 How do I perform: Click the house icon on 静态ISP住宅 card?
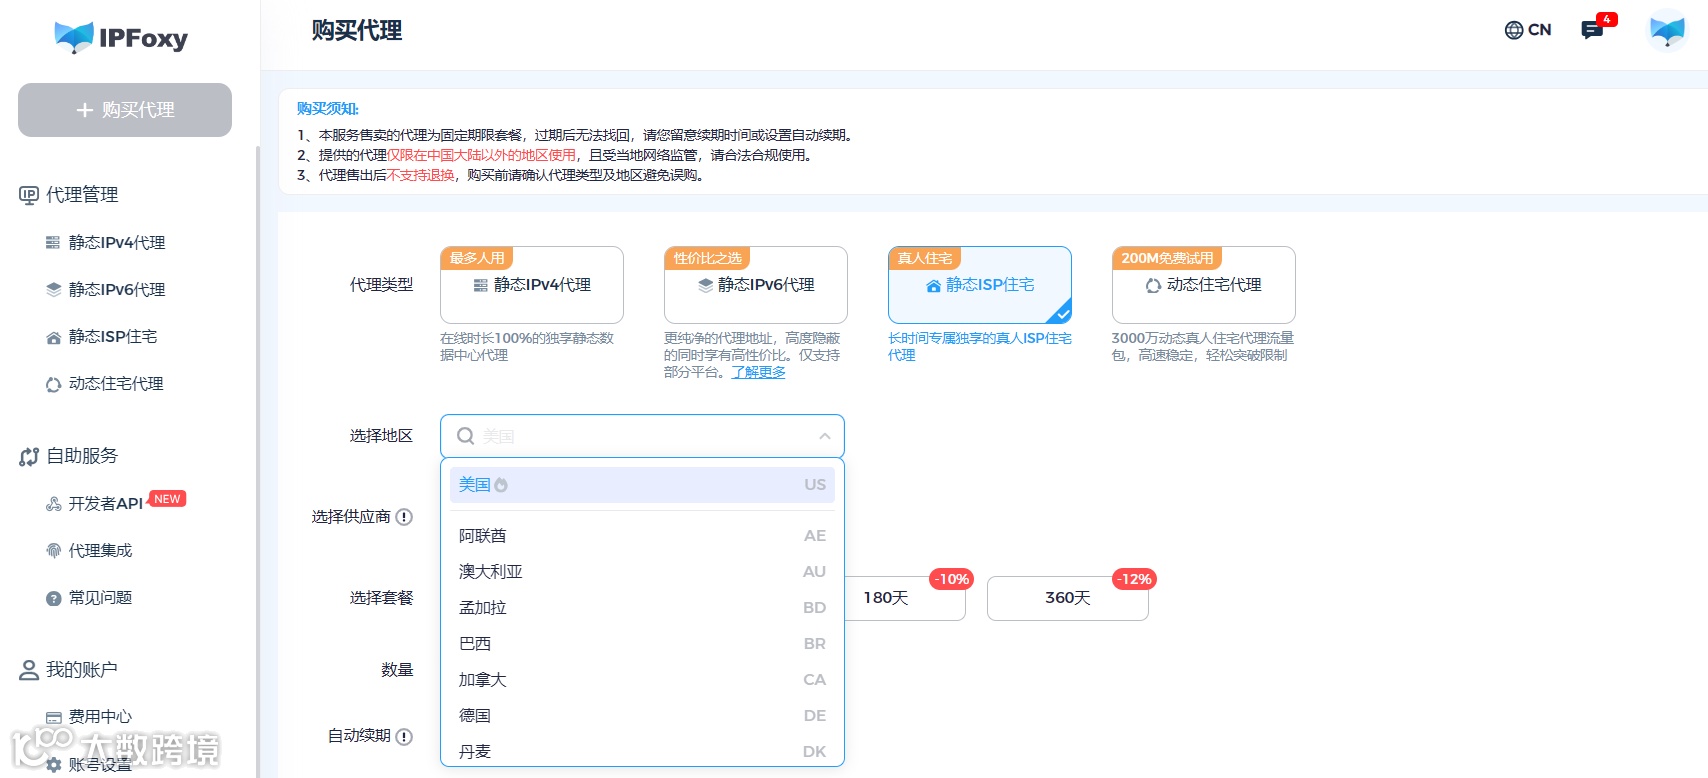(933, 286)
